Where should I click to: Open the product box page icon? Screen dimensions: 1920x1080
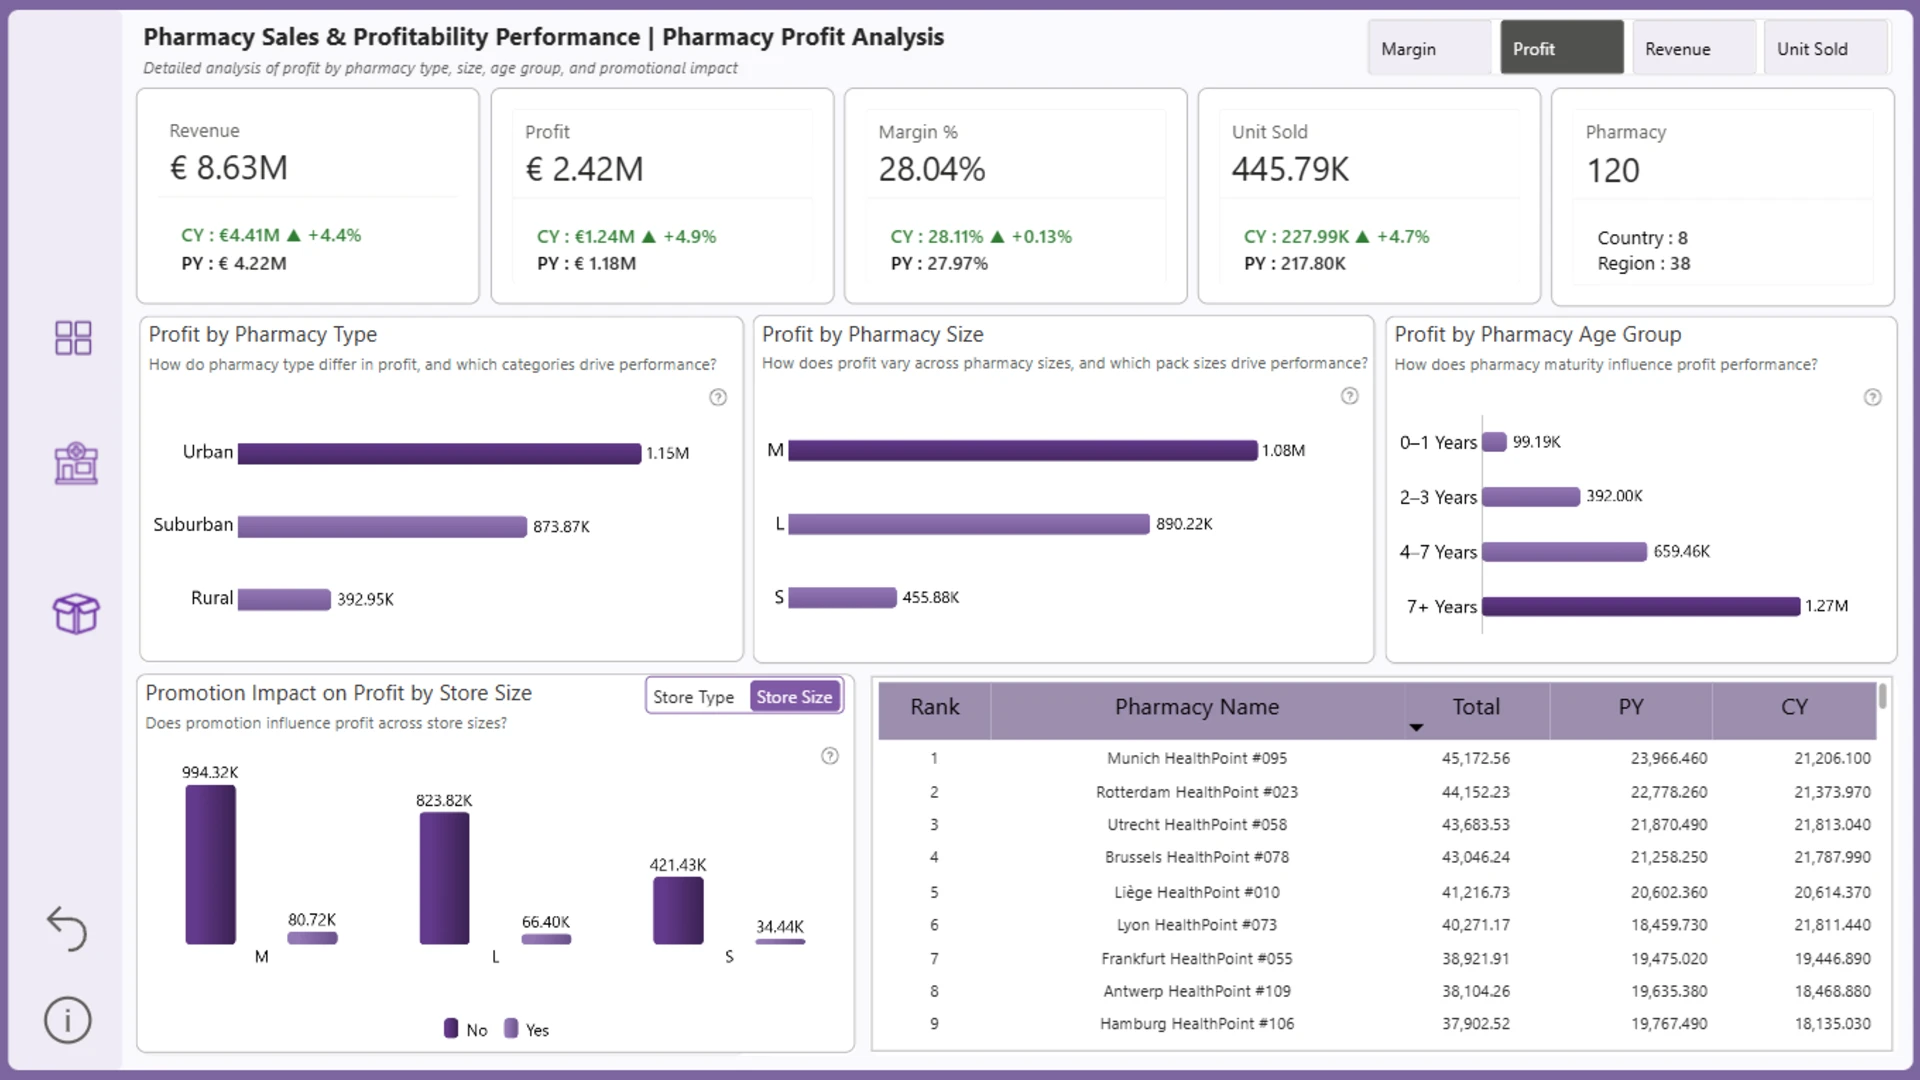coord(76,613)
